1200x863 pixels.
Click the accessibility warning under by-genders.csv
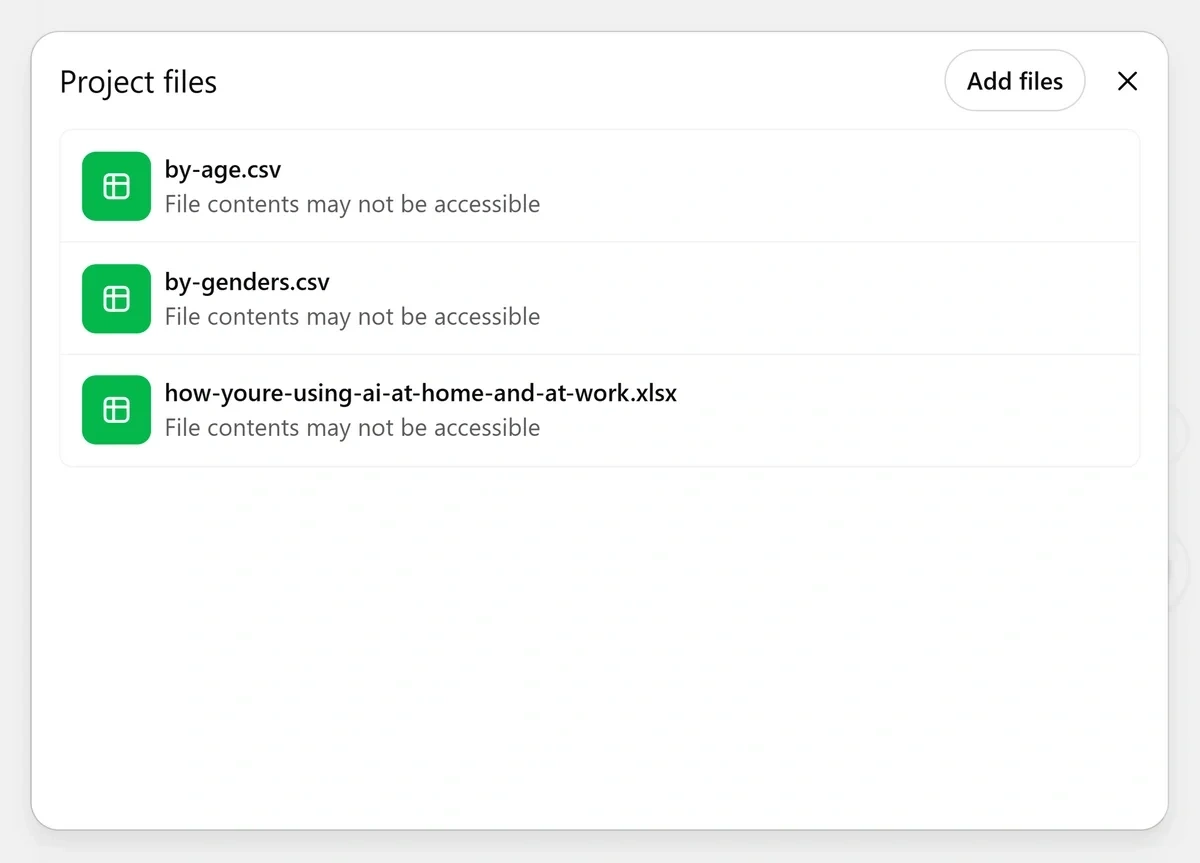[352, 317]
